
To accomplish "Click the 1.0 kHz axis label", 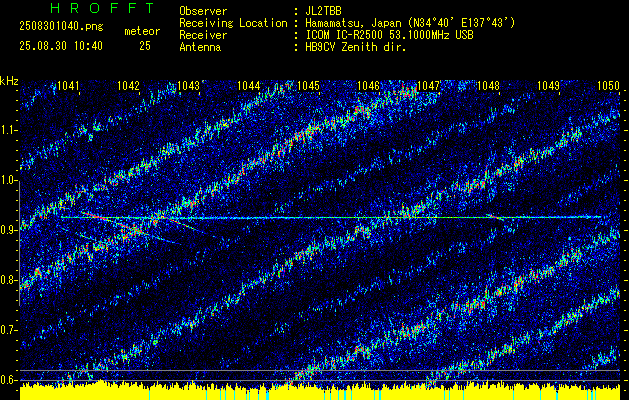I will tap(9, 181).
